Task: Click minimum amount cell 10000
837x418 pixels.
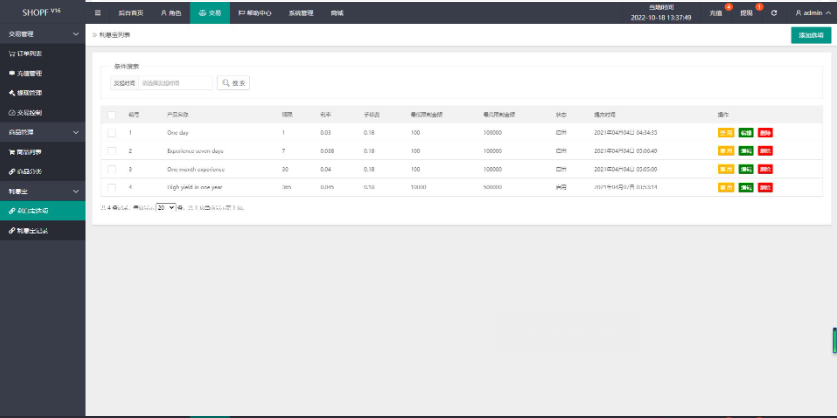Action: pyautogui.click(x=418, y=187)
